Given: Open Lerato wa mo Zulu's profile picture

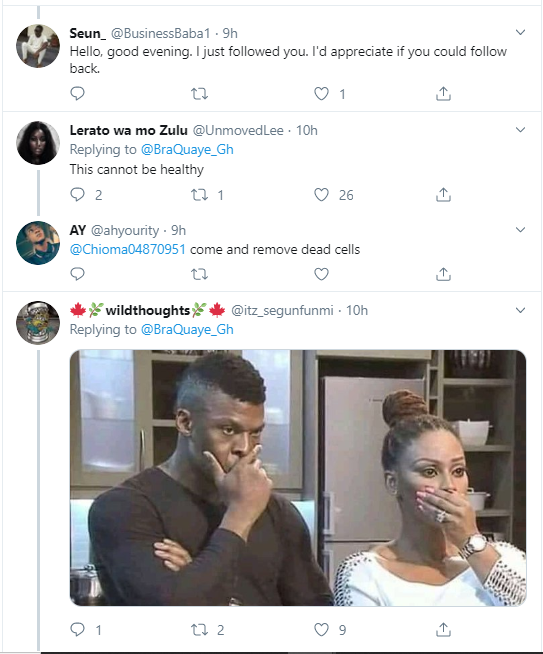Looking at the screenshot, I should point(38,143).
